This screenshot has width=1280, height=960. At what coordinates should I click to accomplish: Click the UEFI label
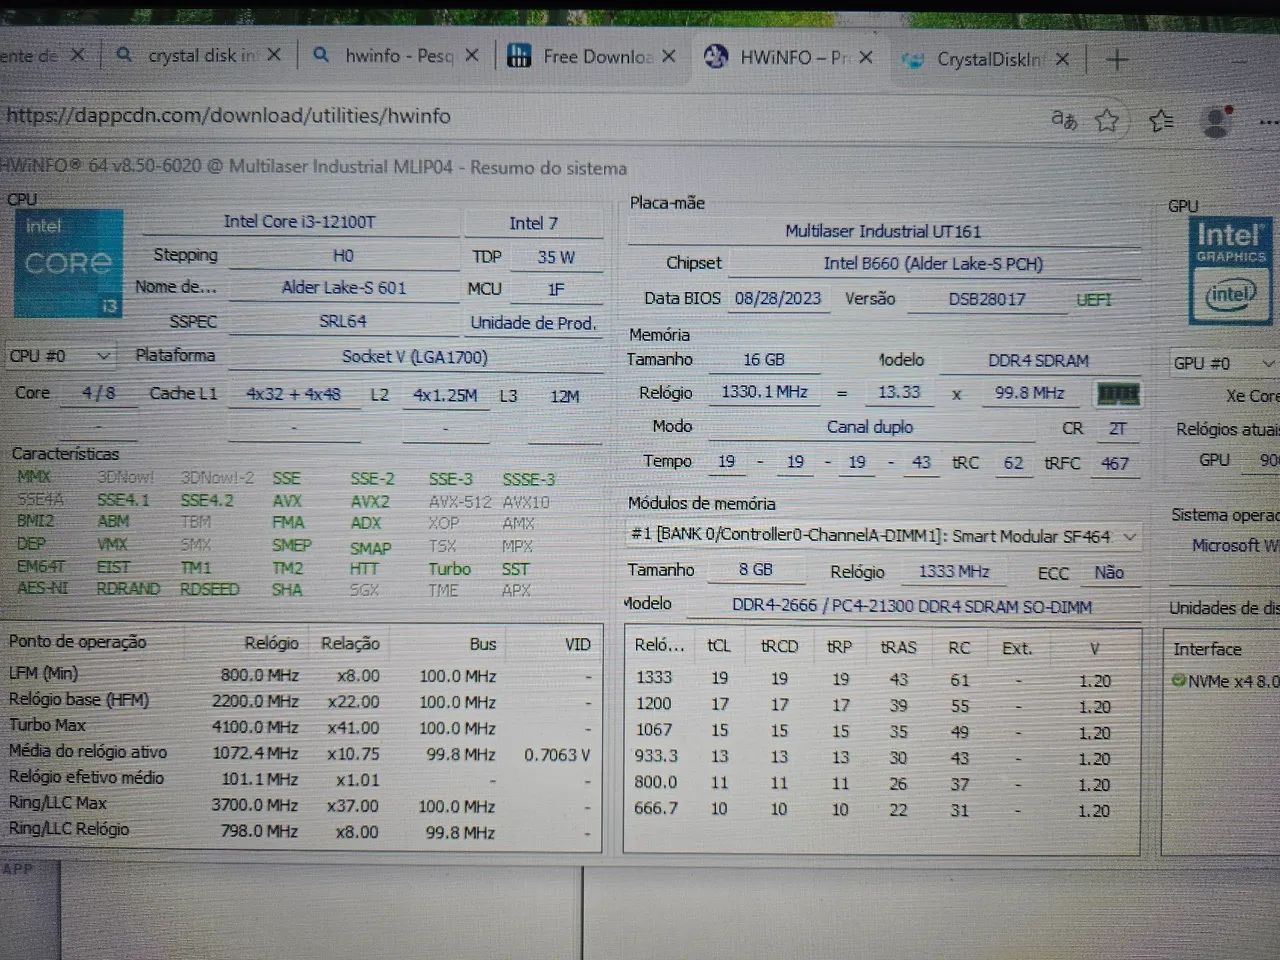1094,300
